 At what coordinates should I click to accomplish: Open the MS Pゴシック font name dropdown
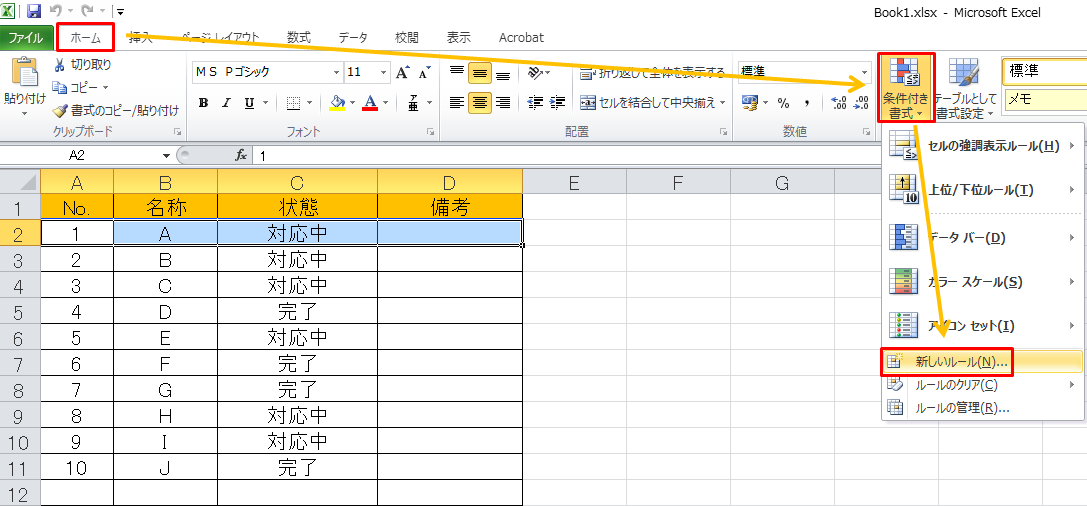337,72
